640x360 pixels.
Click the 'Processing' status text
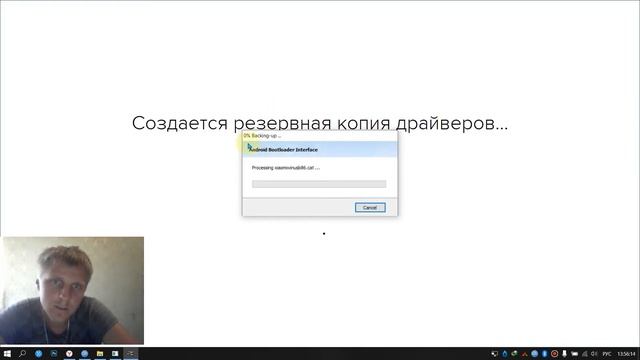pos(285,168)
